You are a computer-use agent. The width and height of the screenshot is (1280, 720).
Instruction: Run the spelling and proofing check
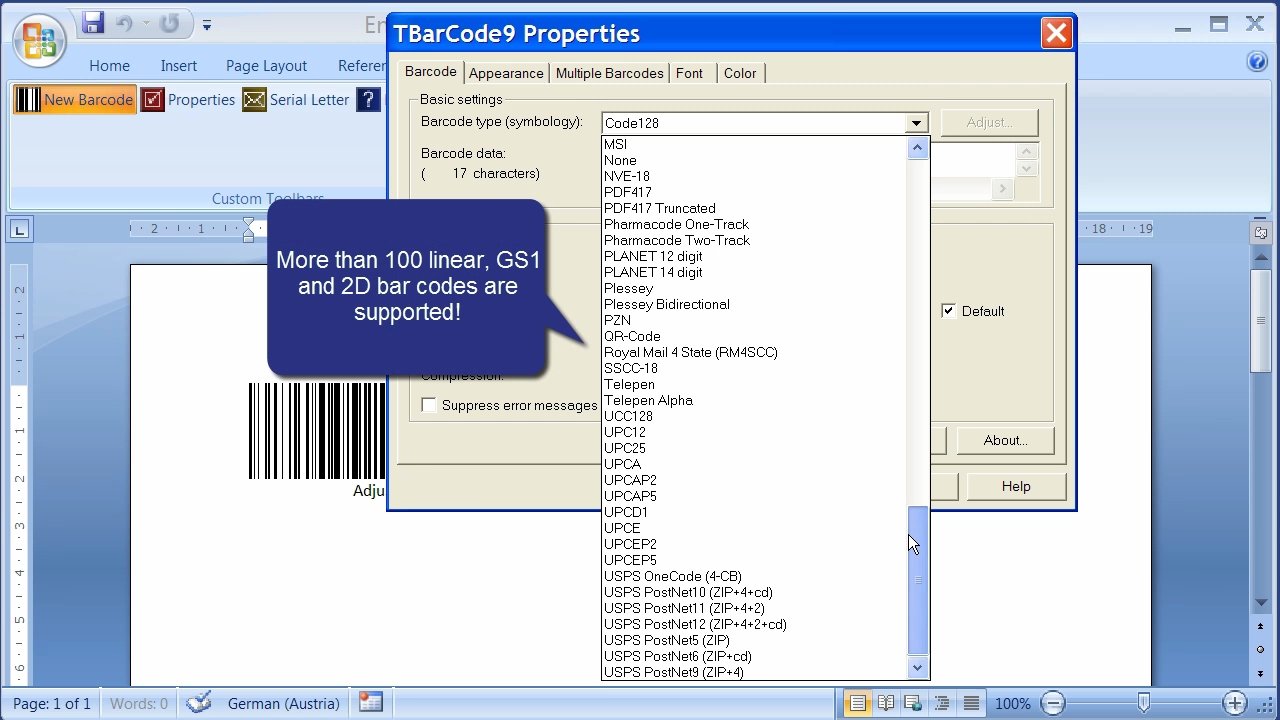[x=199, y=703]
